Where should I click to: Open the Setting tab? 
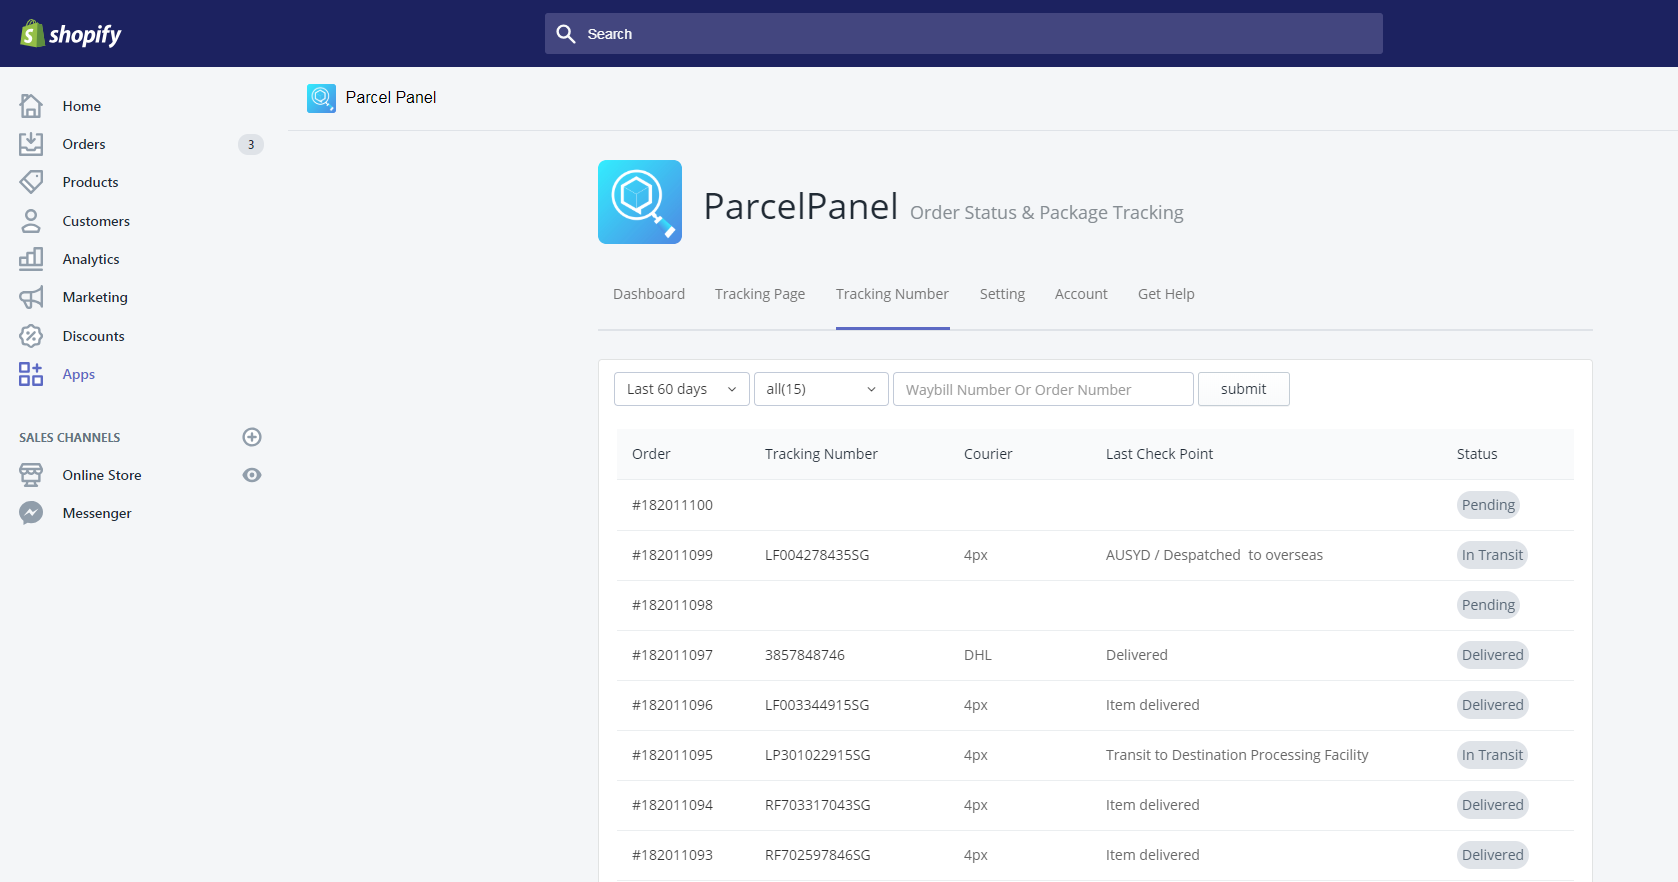(x=1002, y=294)
